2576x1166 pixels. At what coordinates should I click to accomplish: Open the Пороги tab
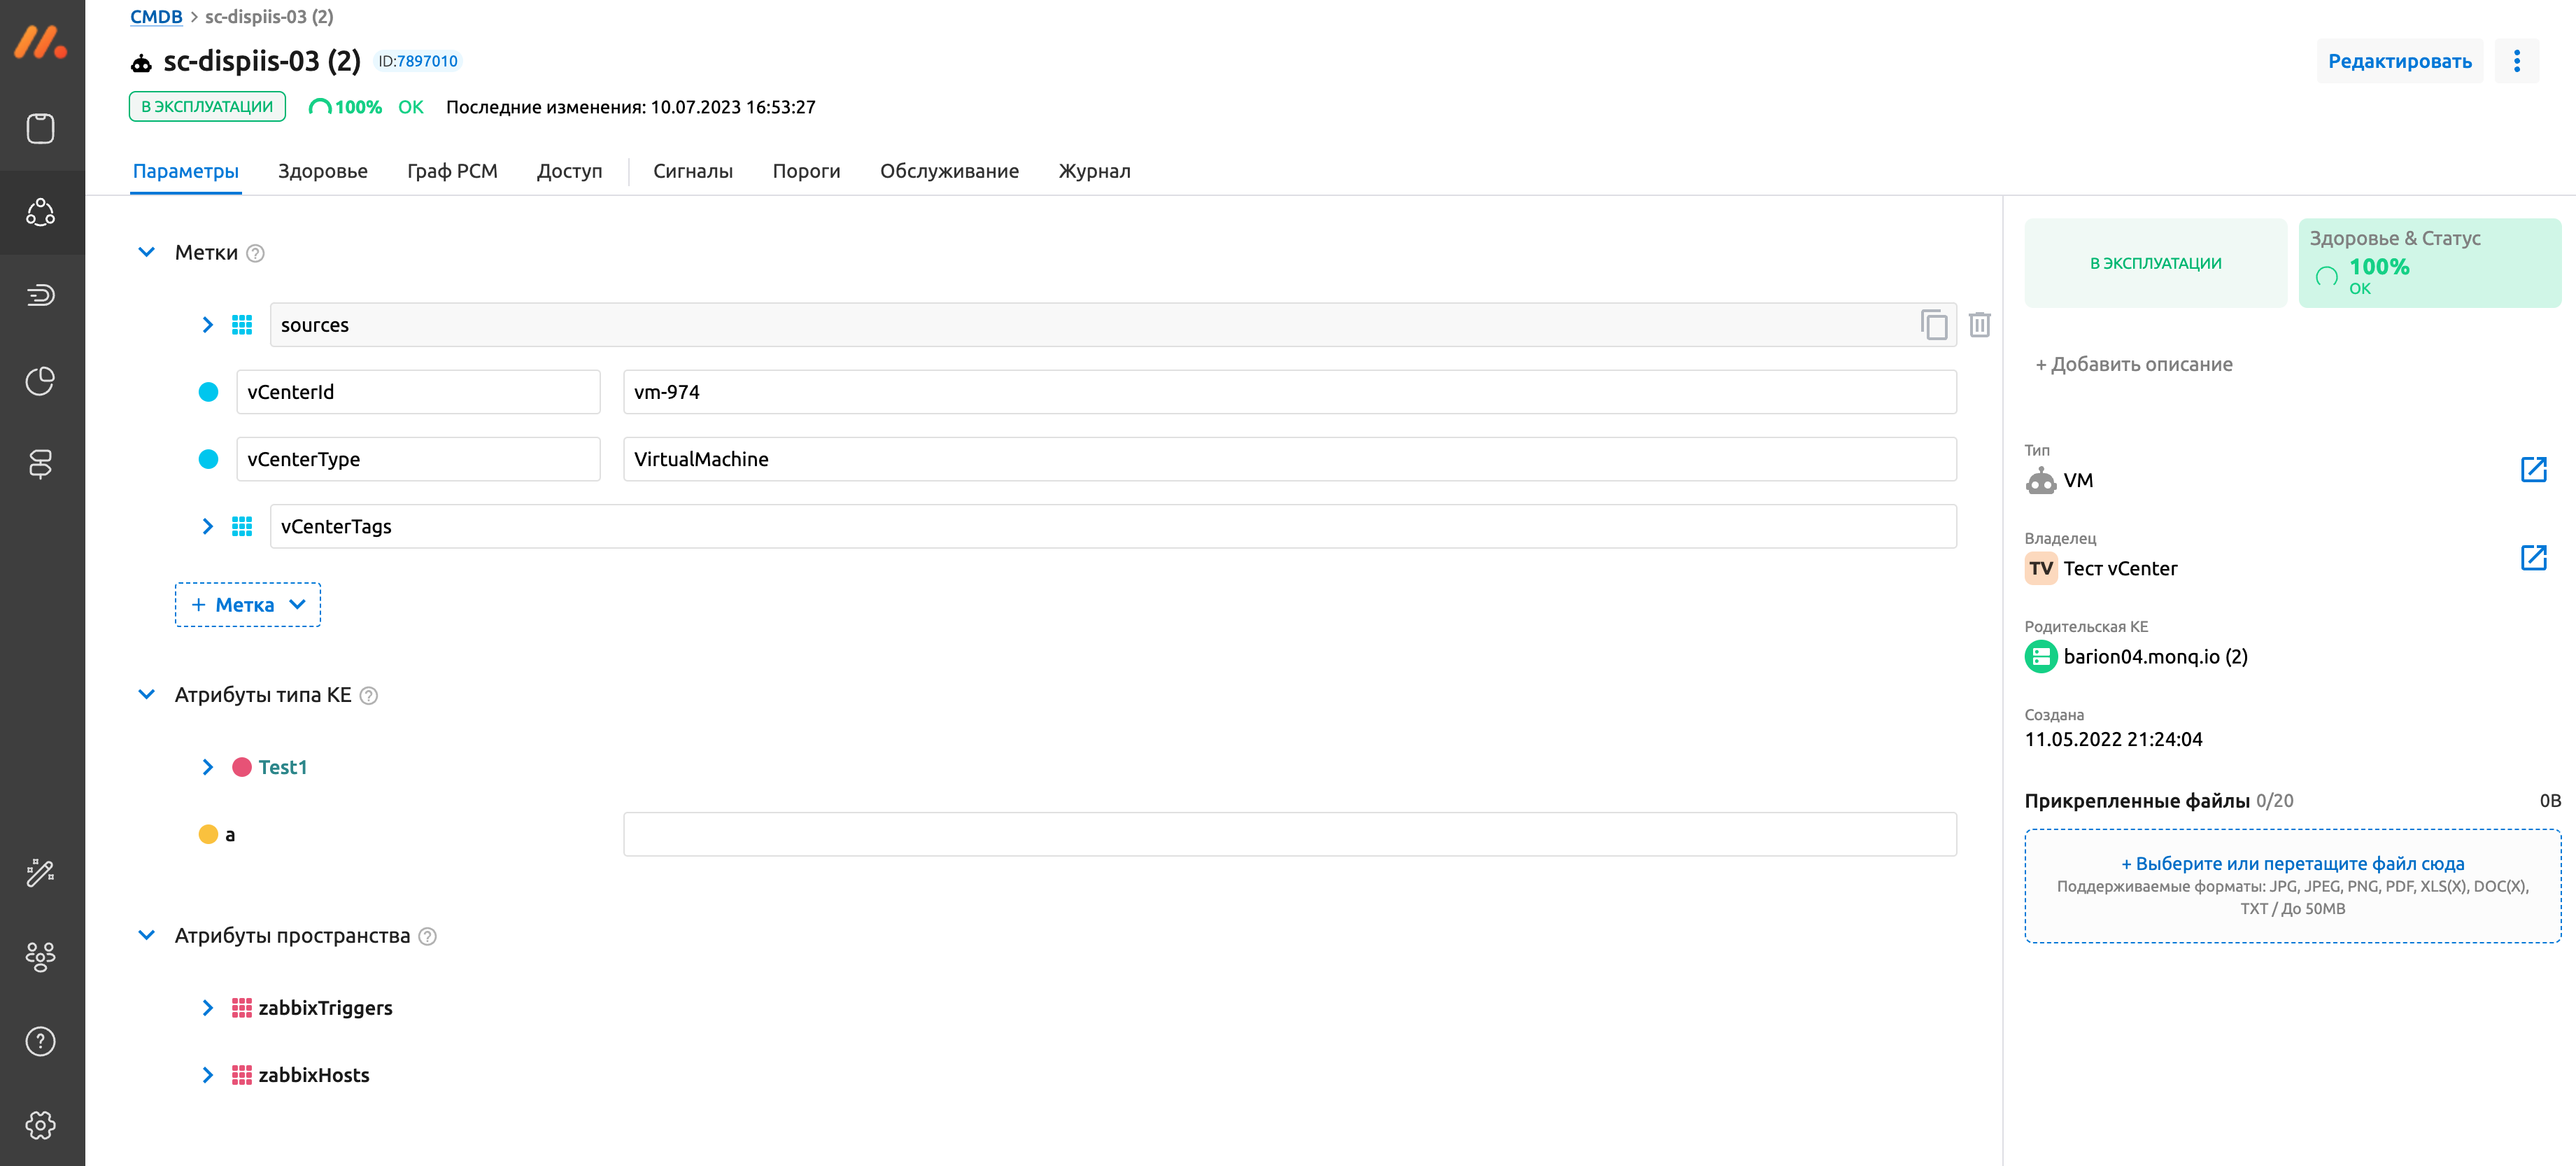pos(806,171)
